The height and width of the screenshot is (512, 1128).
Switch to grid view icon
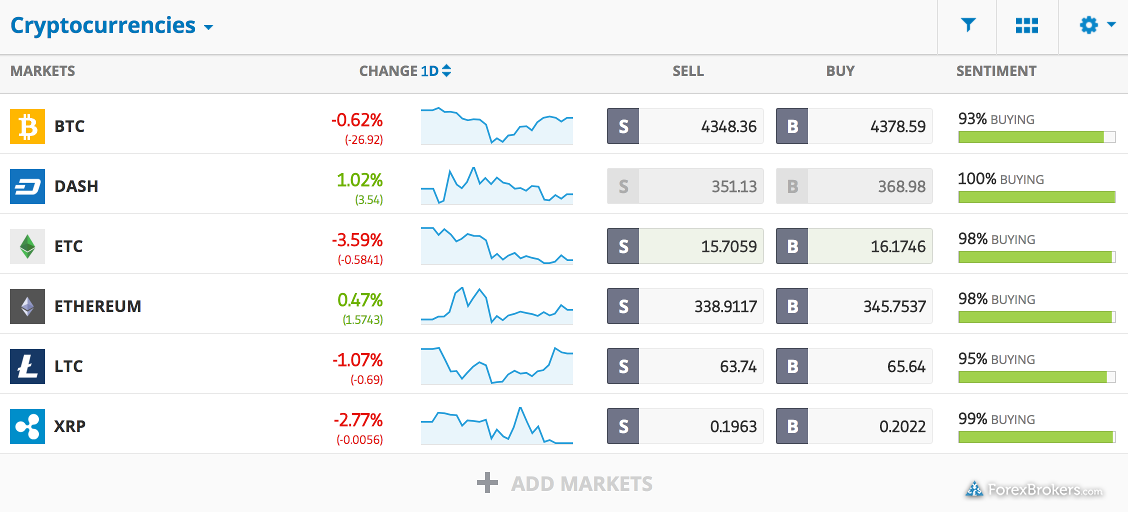pyautogui.click(x=1027, y=26)
